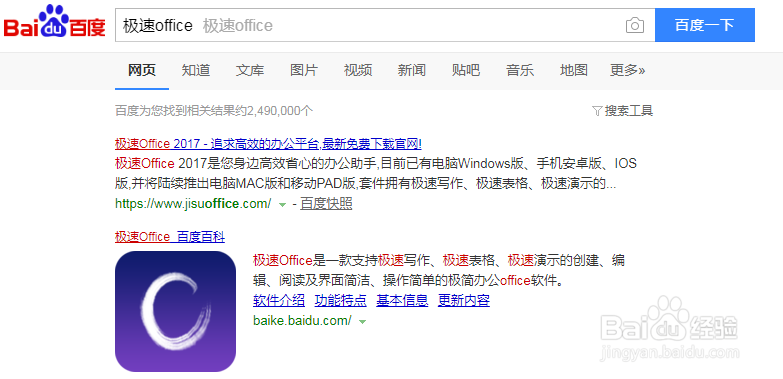The image size is (783, 379).
Task: Open the 极速Office 2017 official site result
Action: 268,144
